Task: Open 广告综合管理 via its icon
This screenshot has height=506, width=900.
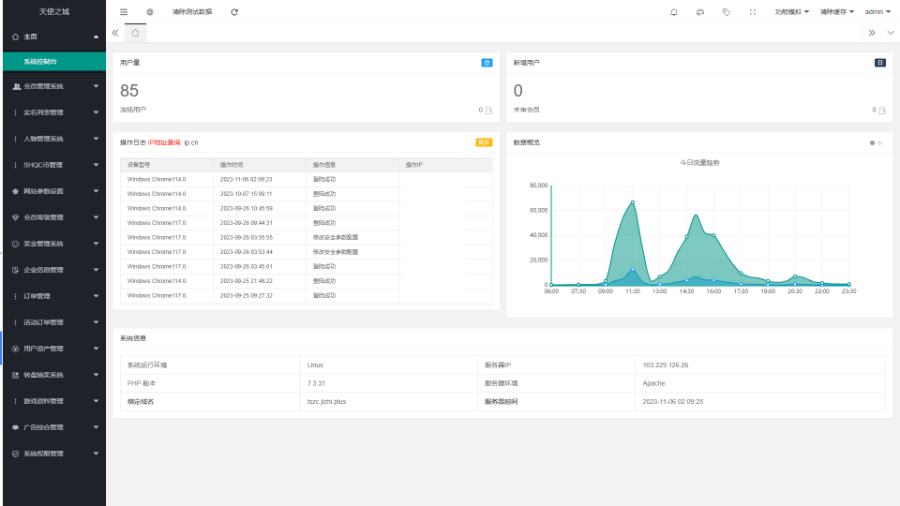Action: (x=15, y=427)
